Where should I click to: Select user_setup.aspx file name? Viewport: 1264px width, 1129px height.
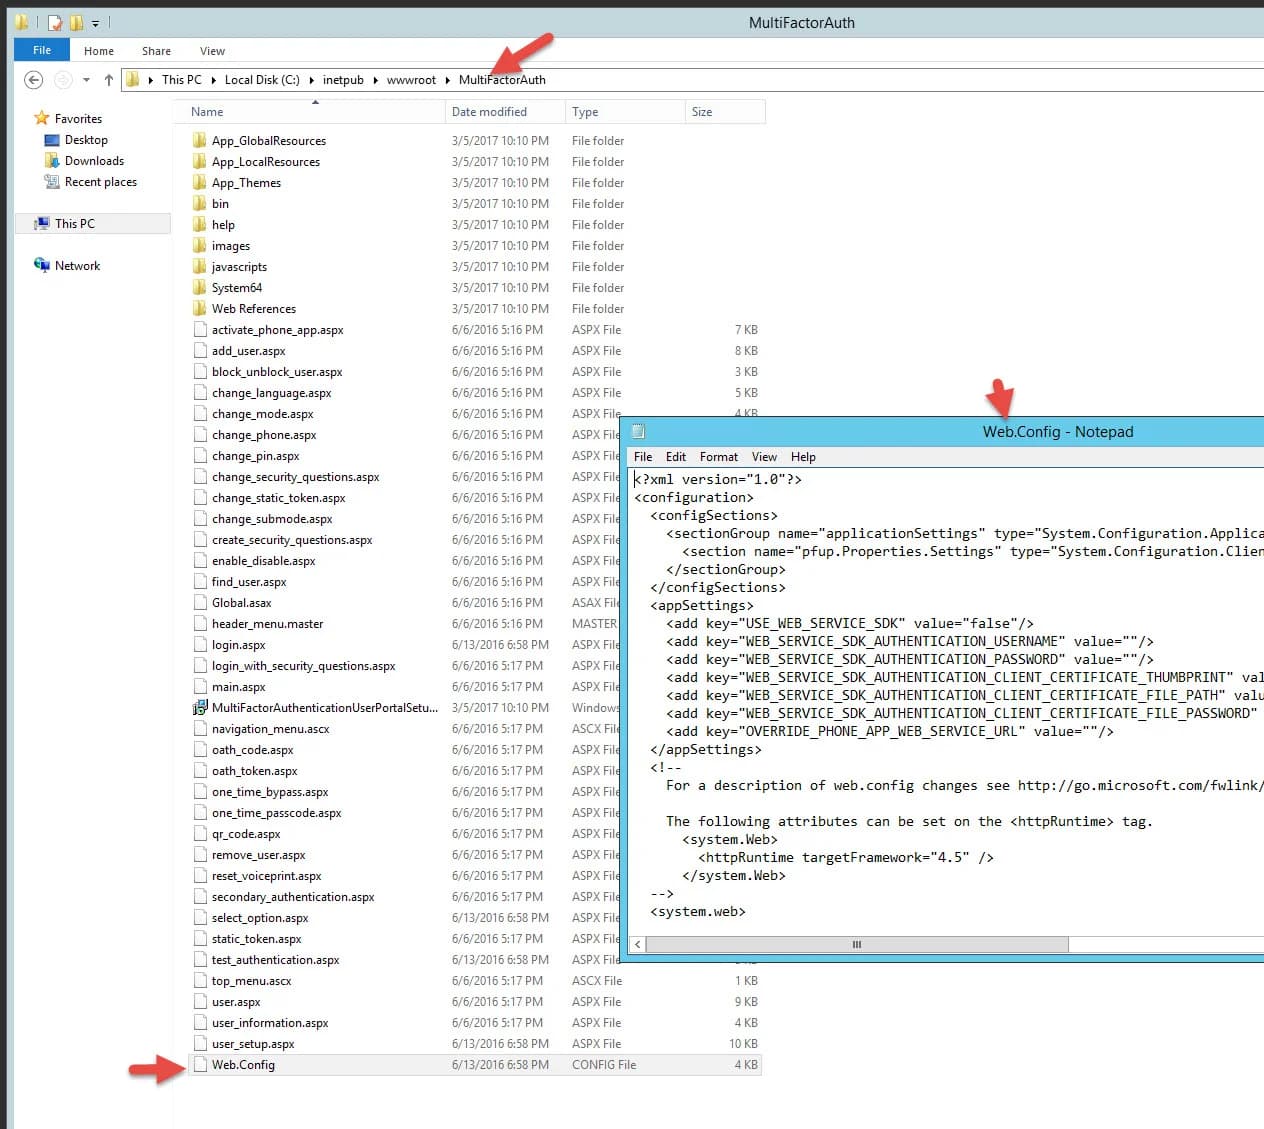coord(253,1044)
